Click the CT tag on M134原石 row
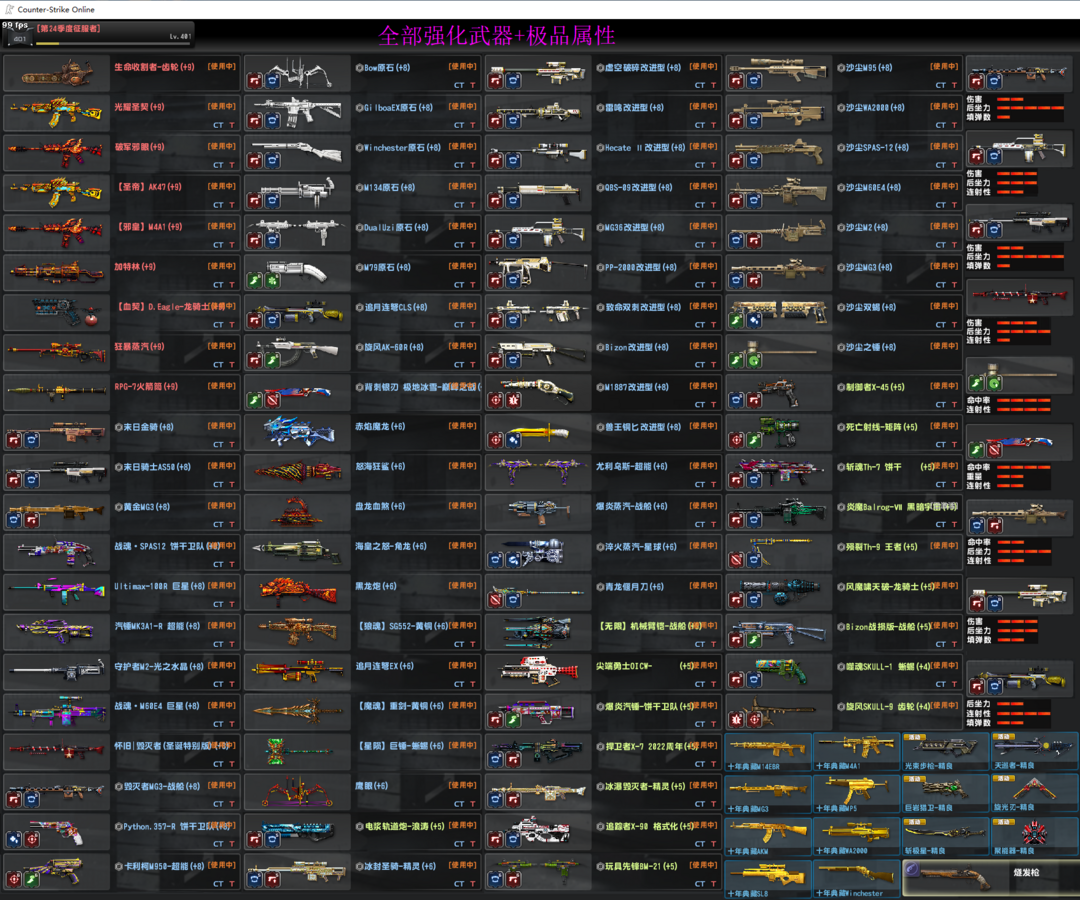The height and width of the screenshot is (900, 1080). point(459,205)
